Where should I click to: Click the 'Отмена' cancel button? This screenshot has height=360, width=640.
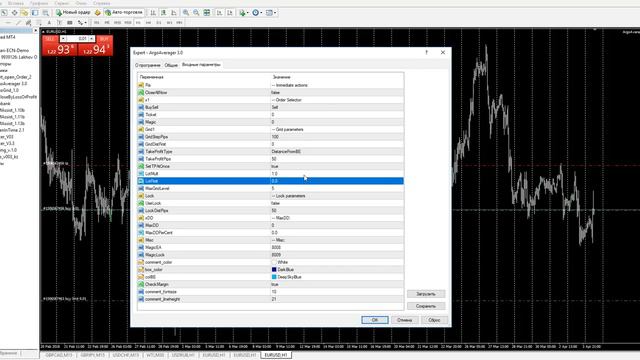coord(404,320)
